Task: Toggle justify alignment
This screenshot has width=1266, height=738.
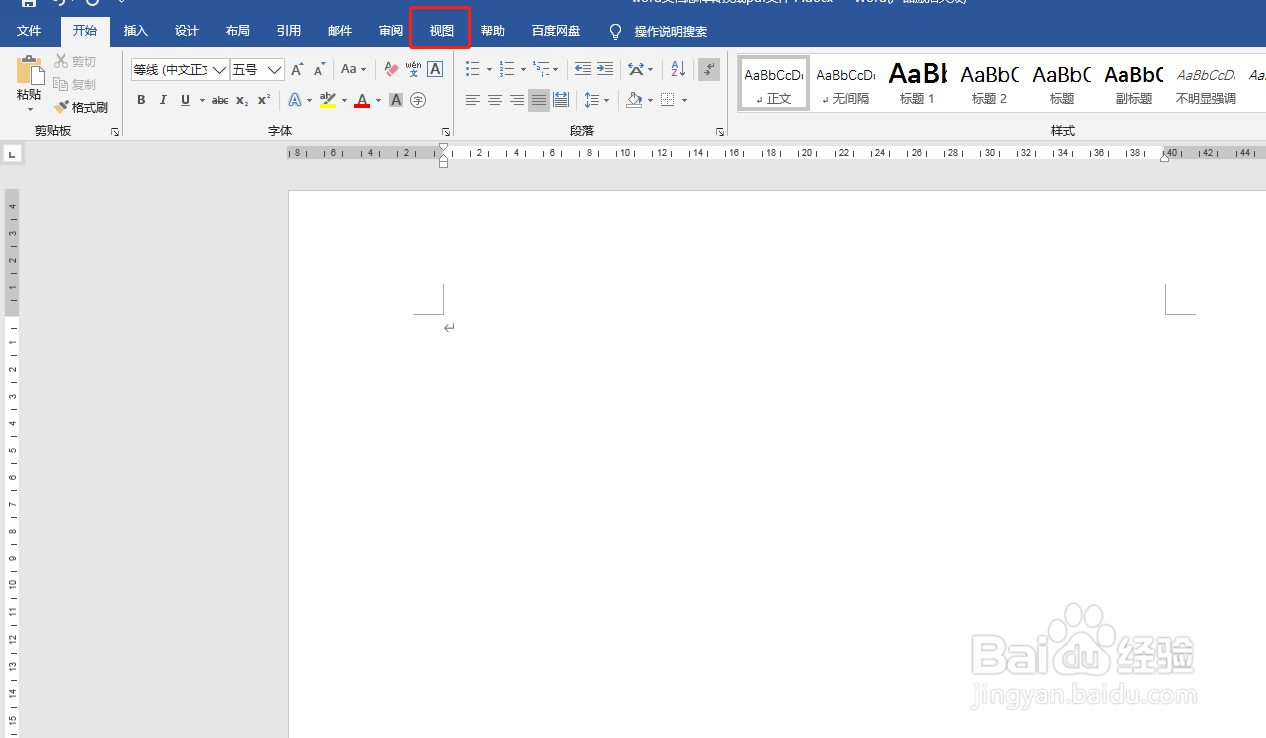Action: (x=539, y=100)
